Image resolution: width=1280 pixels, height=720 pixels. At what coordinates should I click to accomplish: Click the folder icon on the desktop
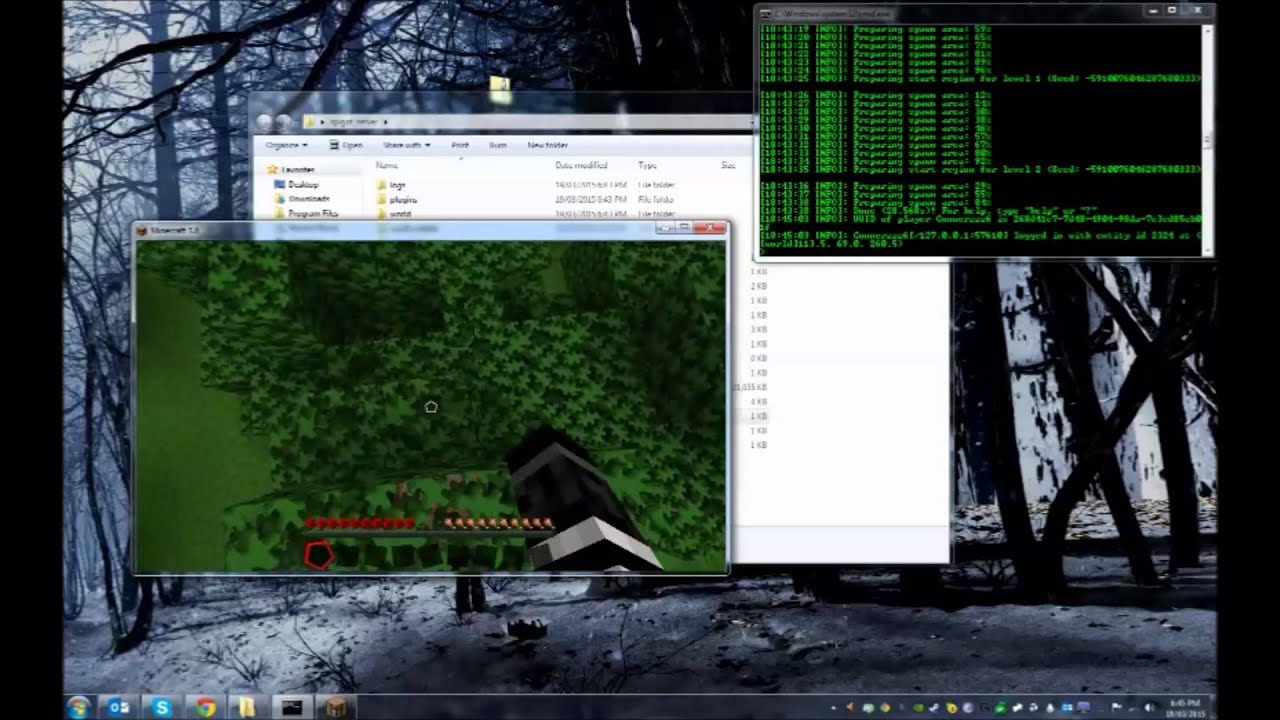tap(500, 88)
